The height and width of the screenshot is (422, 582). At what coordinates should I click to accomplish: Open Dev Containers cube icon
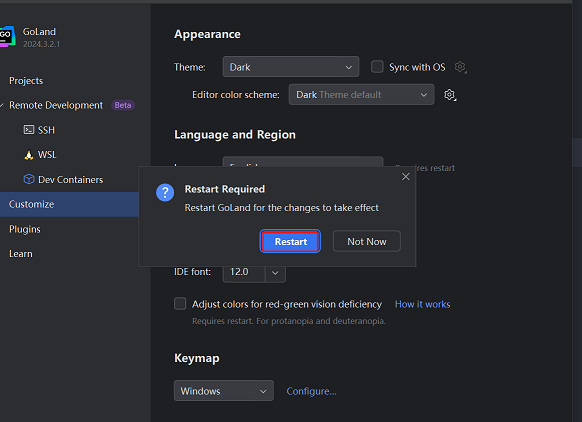29,179
